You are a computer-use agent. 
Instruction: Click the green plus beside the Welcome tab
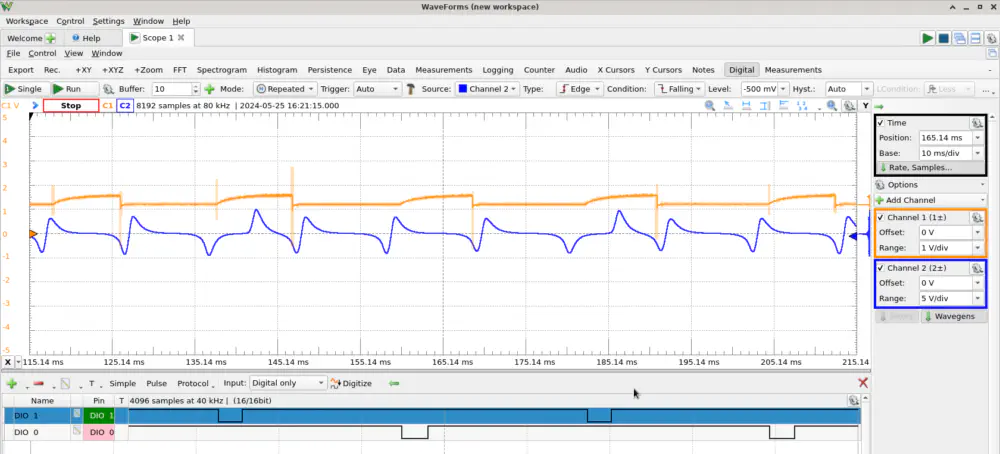point(50,38)
